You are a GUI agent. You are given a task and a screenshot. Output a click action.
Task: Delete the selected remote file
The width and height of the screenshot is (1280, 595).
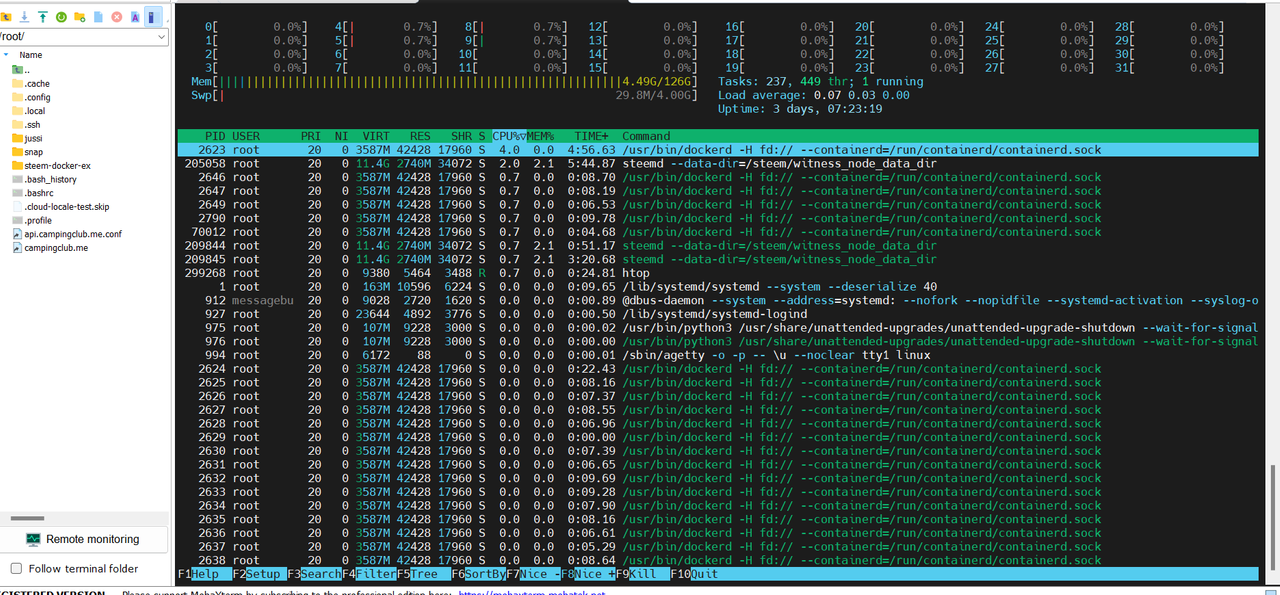[x=115, y=17]
